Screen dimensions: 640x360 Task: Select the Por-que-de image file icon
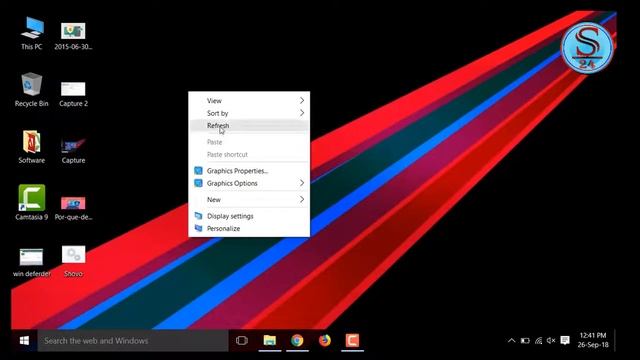click(73, 208)
